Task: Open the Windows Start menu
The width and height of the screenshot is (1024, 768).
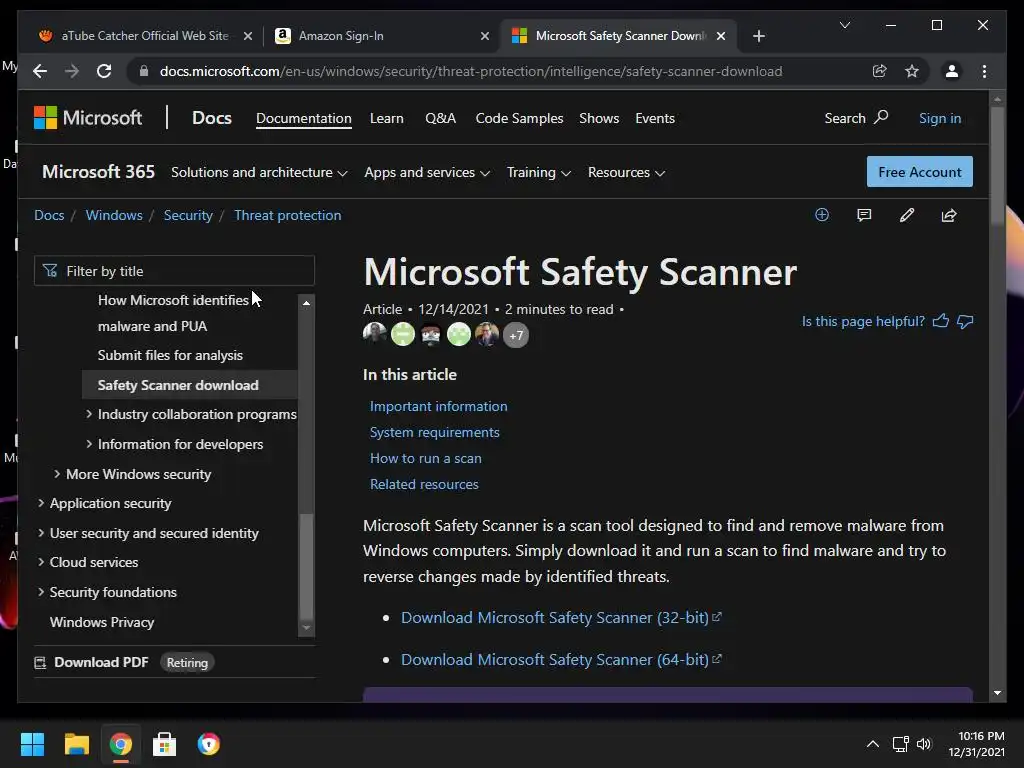Action: point(32,744)
